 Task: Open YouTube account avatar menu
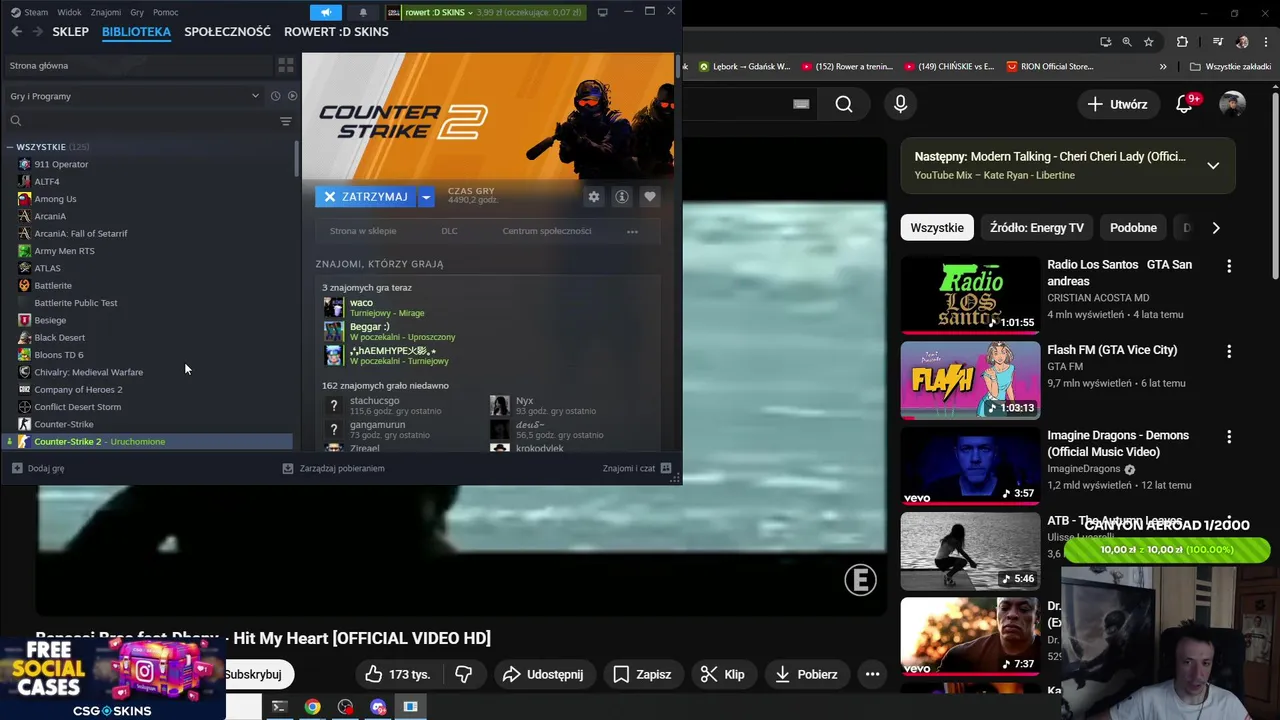pos(1233,104)
